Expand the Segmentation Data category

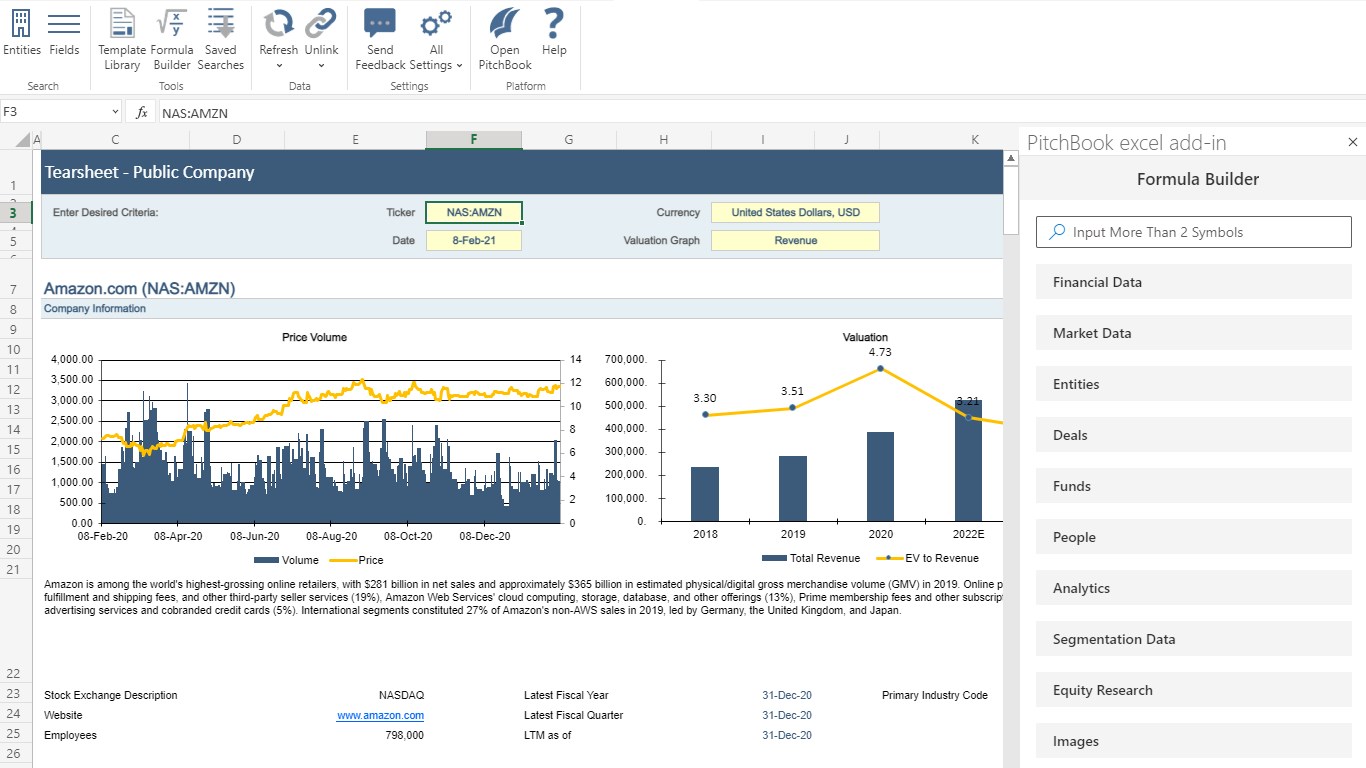pyautogui.click(x=1193, y=639)
